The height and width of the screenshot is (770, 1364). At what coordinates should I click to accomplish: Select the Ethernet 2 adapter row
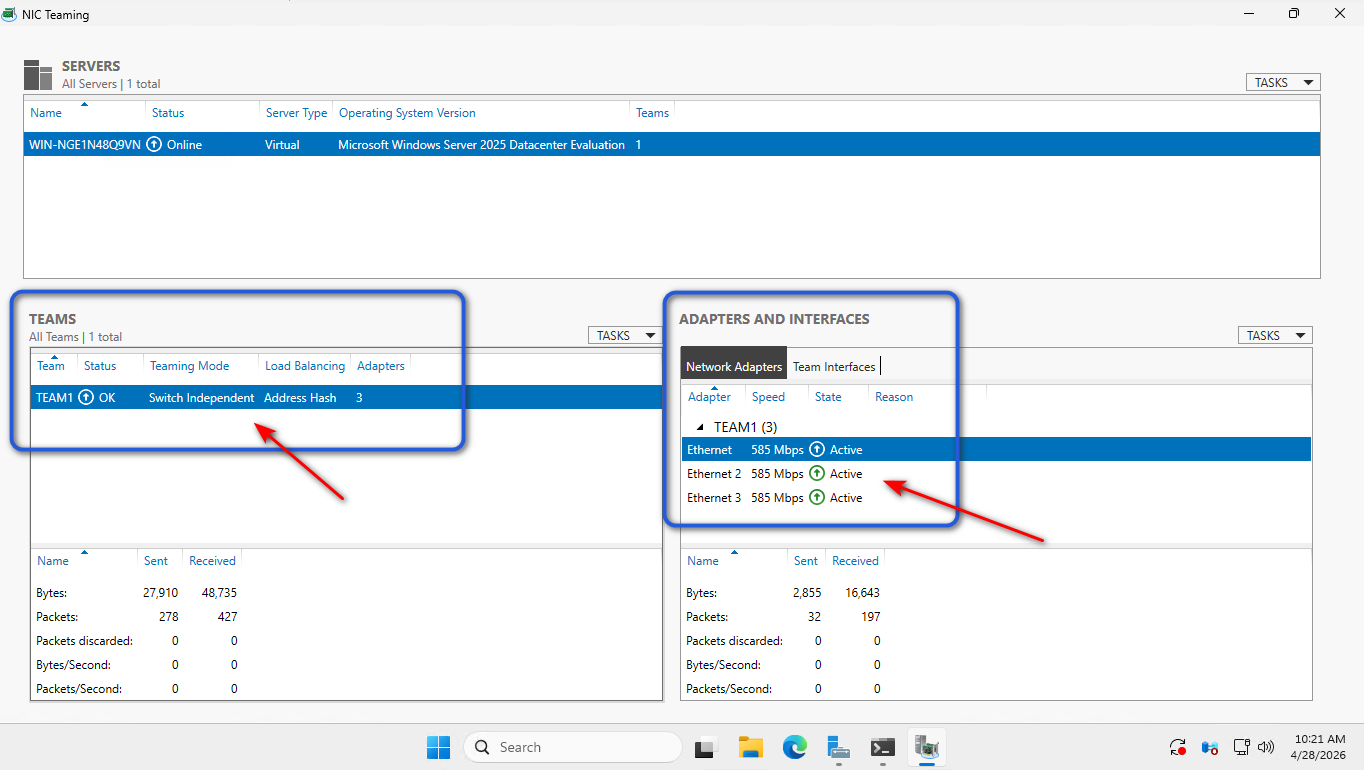(996, 474)
